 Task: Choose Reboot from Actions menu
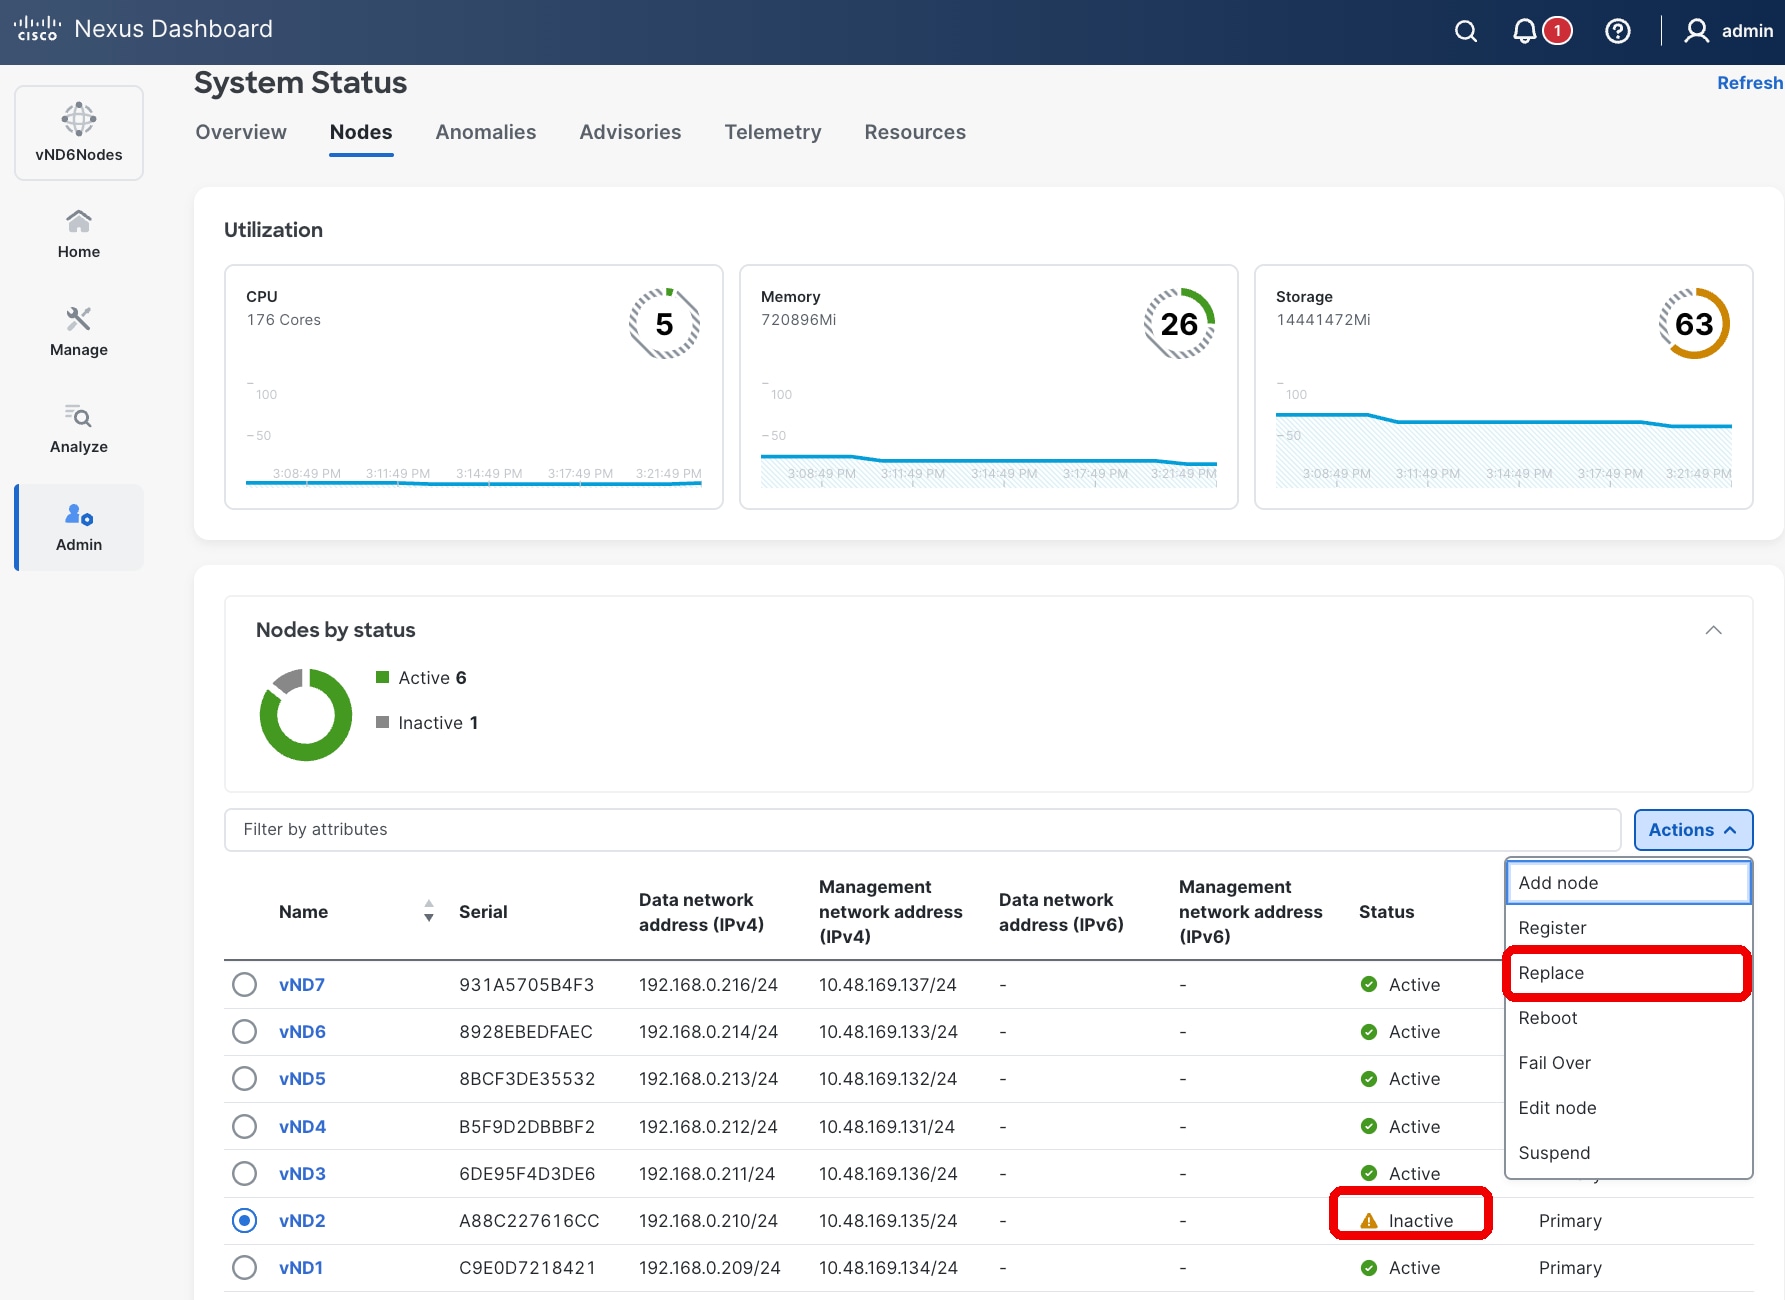(x=1628, y=1018)
